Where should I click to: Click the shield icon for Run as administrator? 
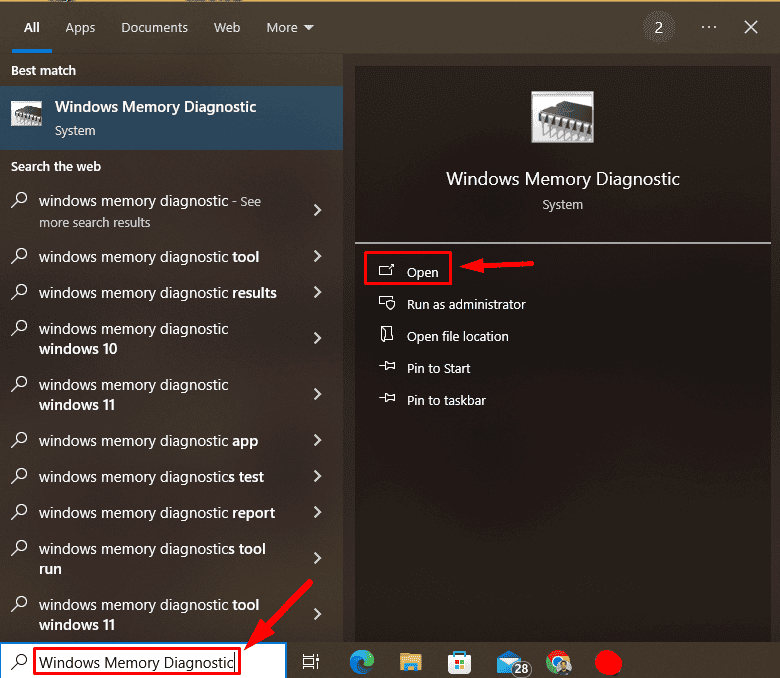pos(387,302)
